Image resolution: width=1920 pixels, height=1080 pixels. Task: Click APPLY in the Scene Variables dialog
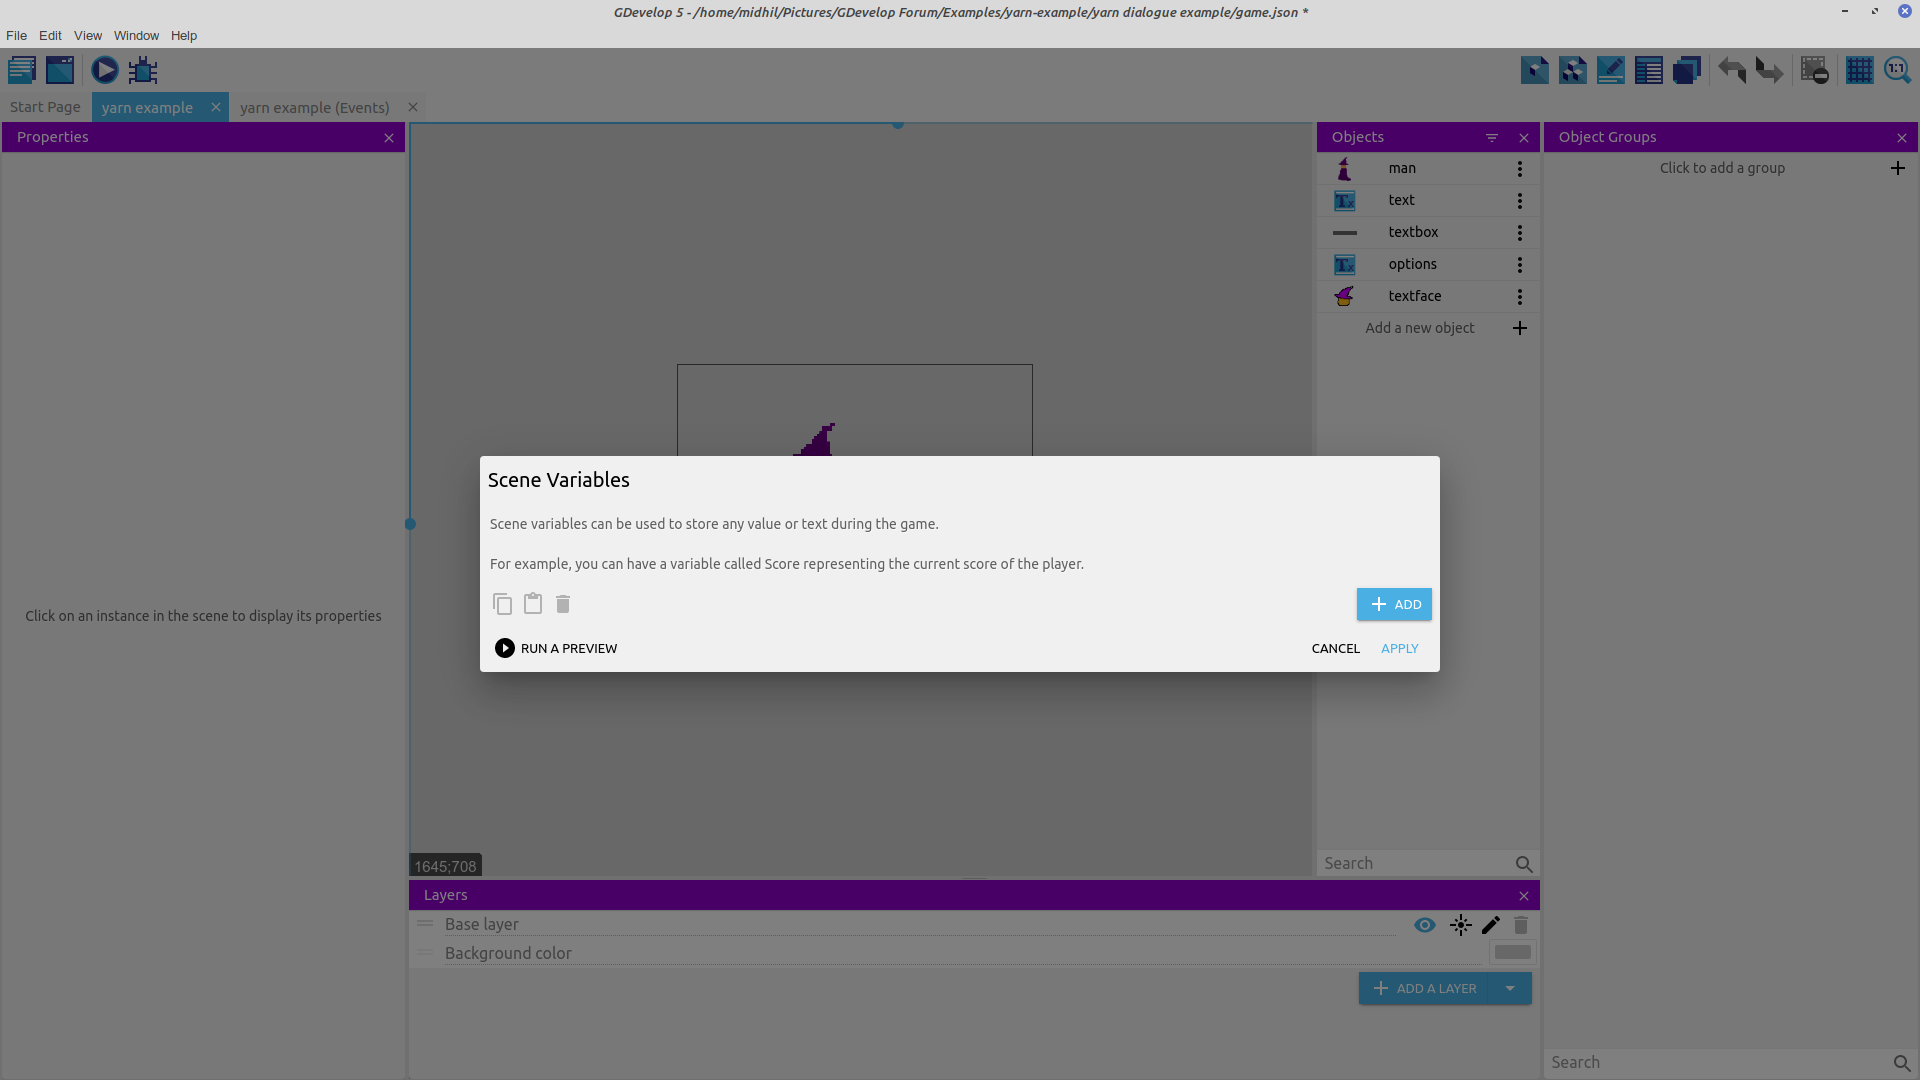point(1399,648)
